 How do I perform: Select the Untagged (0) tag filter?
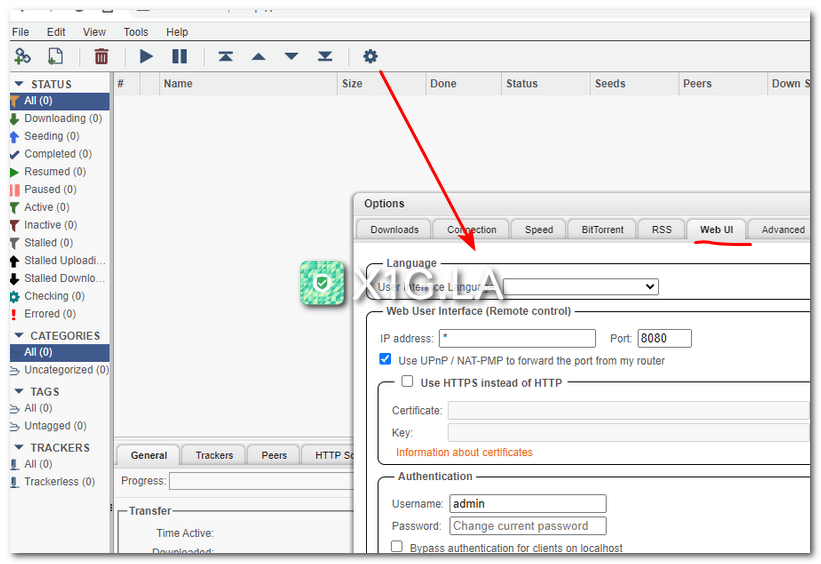pos(59,426)
